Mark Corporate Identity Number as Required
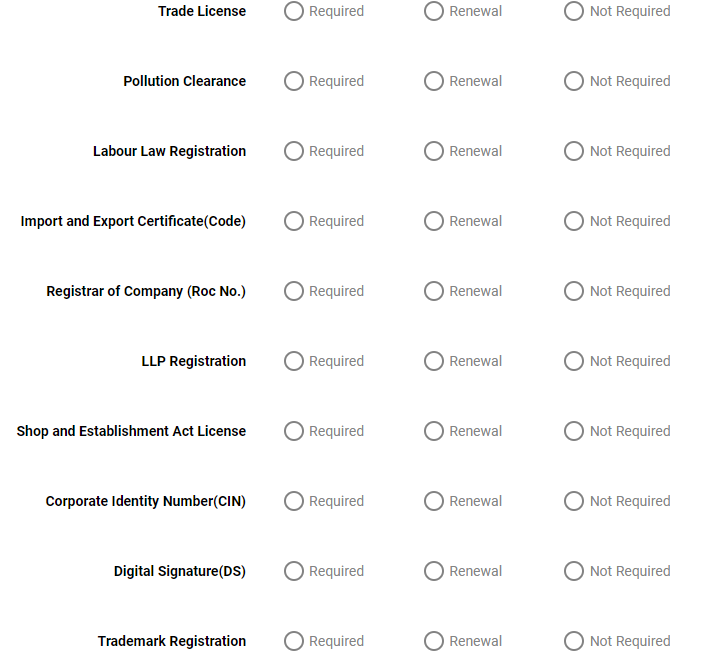 [294, 501]
